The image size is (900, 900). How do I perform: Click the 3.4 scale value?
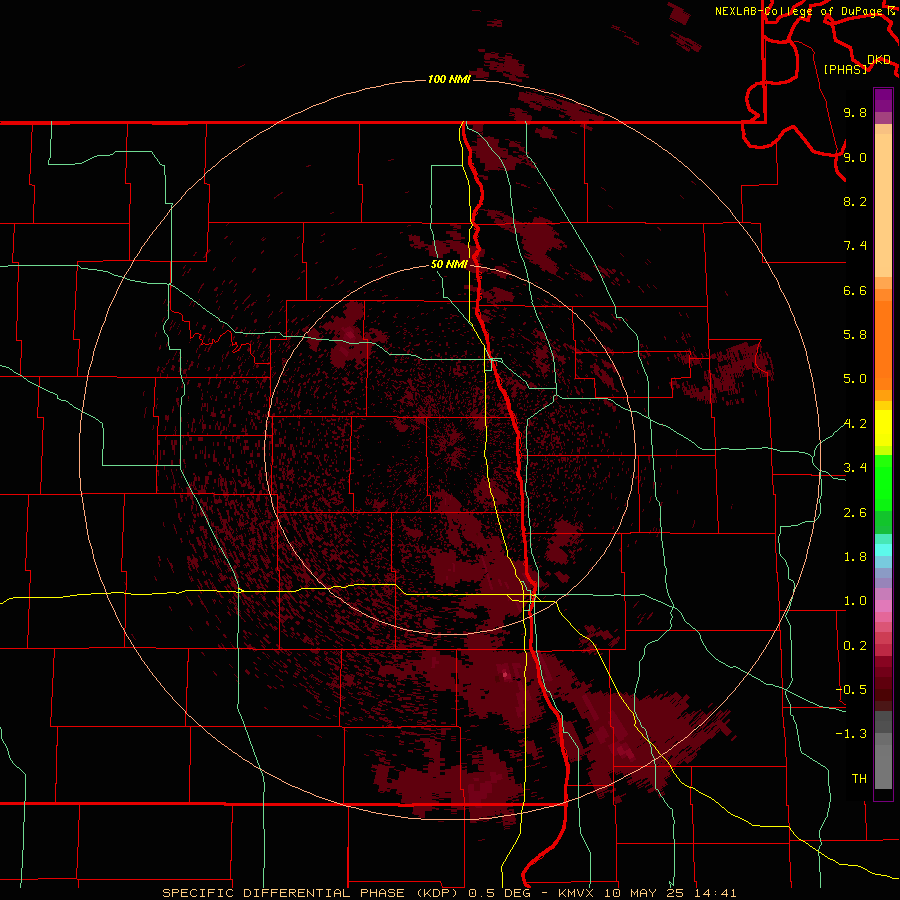click(x=855, y=468)
